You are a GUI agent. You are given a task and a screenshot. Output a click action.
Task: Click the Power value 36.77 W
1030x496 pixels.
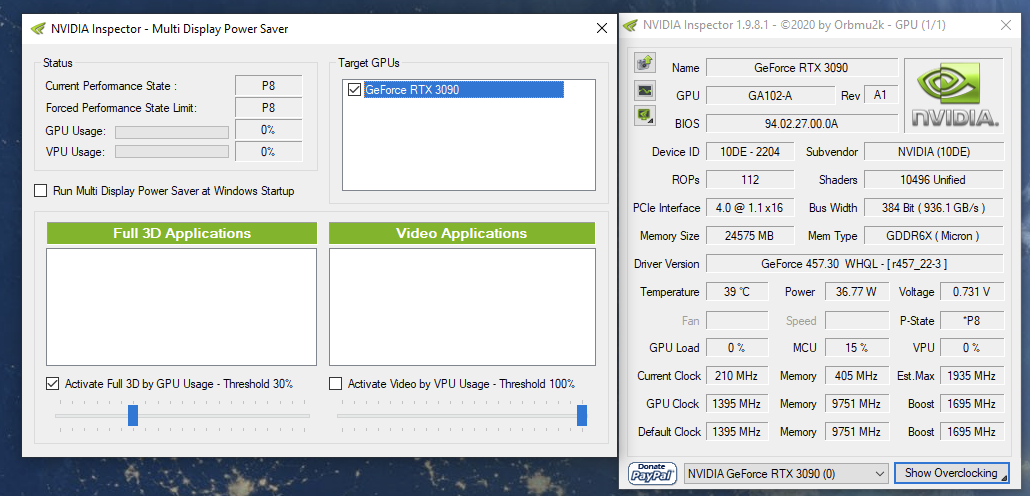[857, 292]
